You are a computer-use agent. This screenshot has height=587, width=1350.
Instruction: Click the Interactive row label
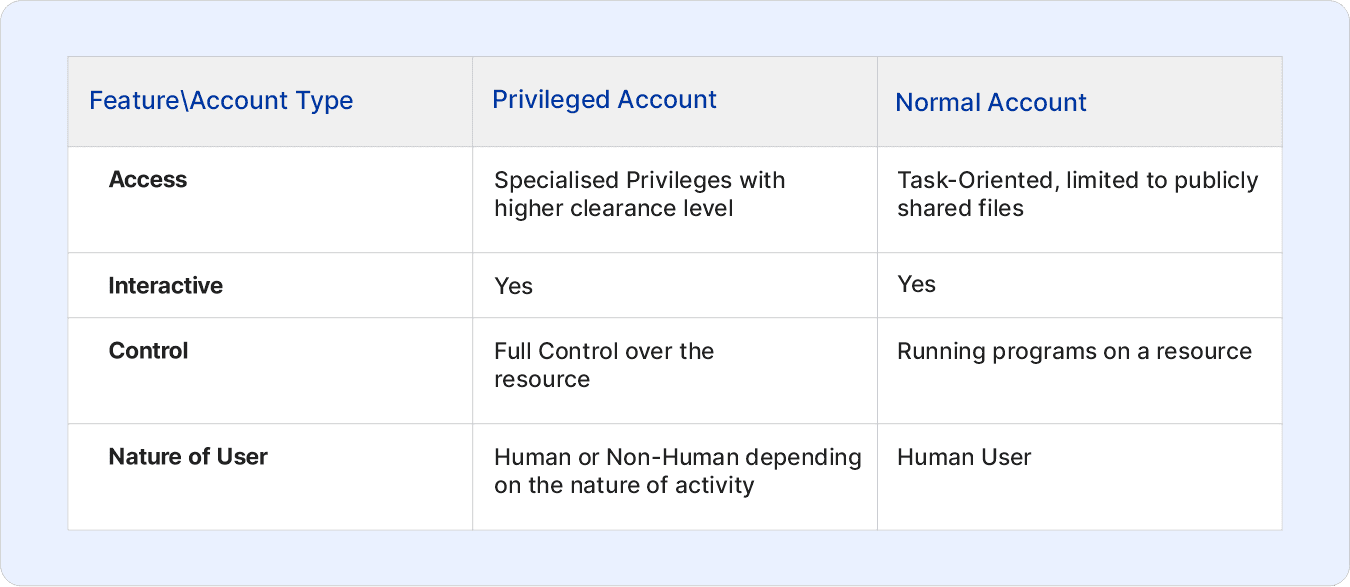(x=166, y=286)
